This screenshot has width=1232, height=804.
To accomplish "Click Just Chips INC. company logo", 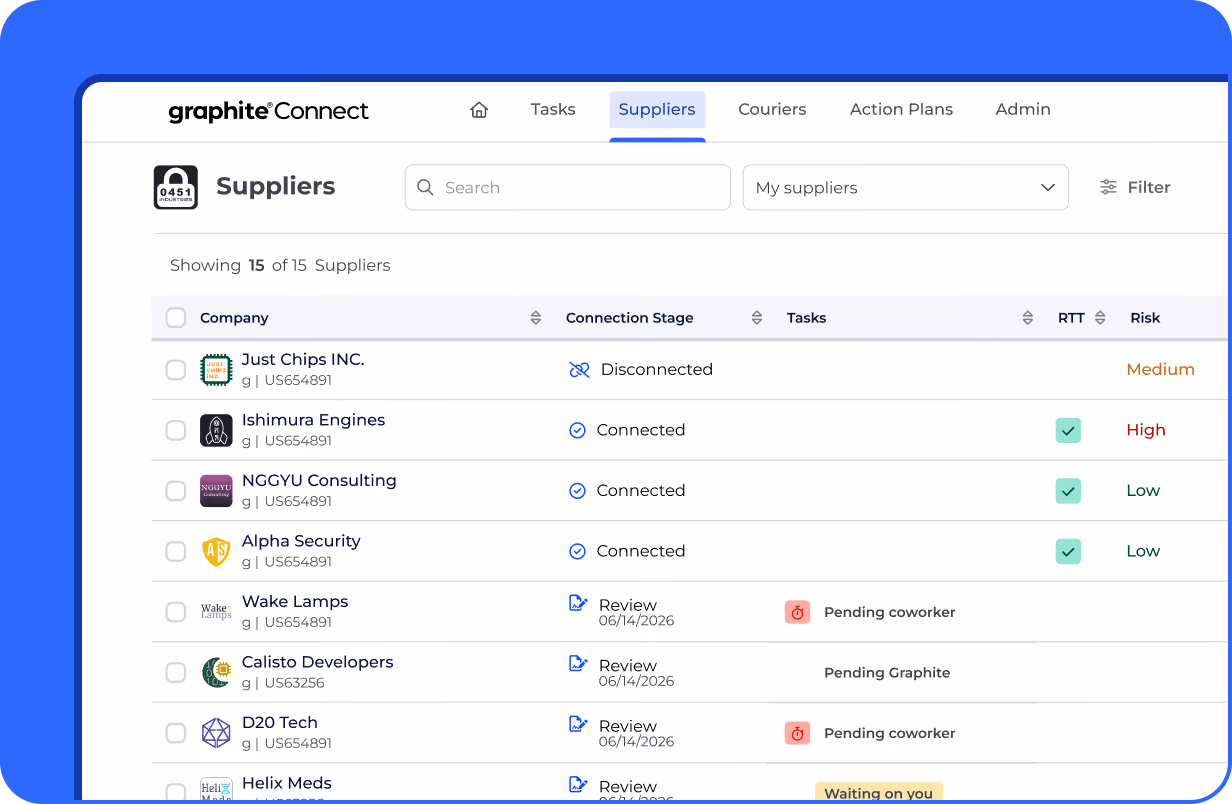I will coord(216,370).
